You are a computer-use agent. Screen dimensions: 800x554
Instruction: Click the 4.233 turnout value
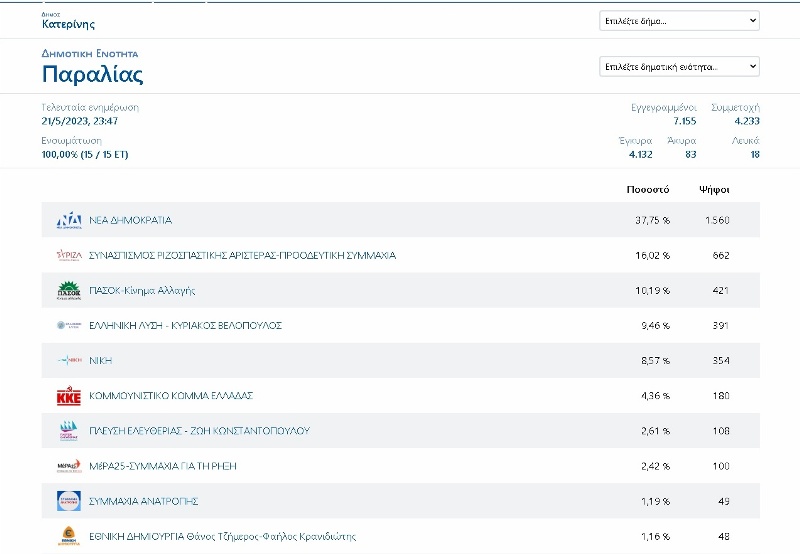(x=747, y=121)
